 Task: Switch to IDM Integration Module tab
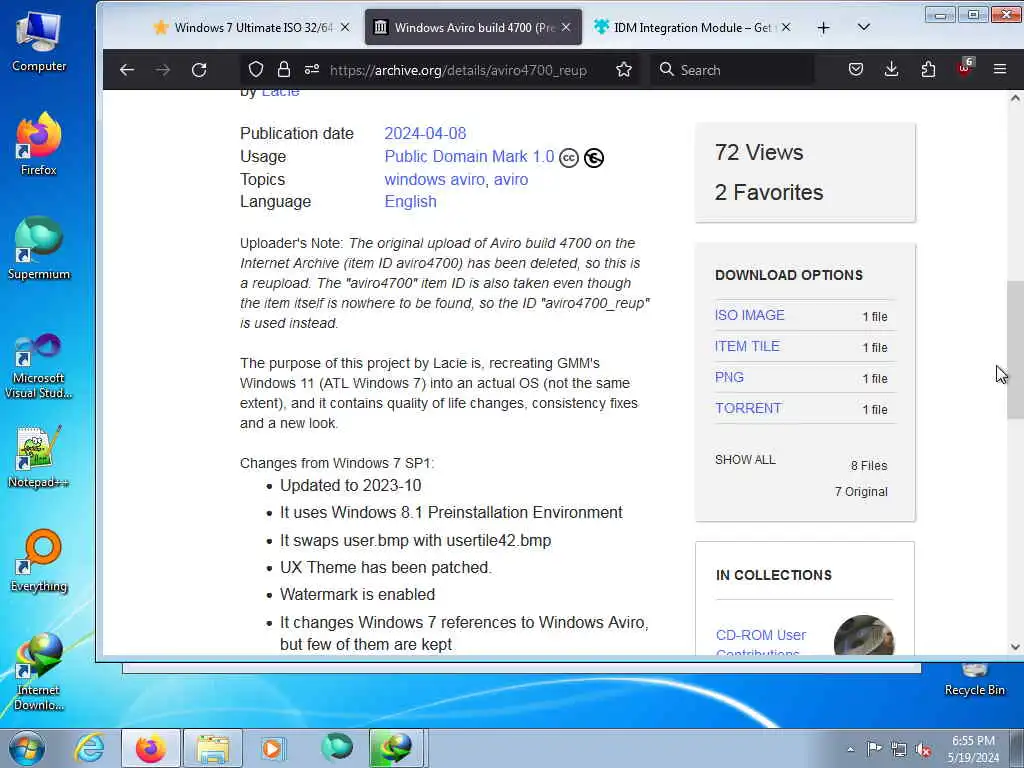pos(693,27)
